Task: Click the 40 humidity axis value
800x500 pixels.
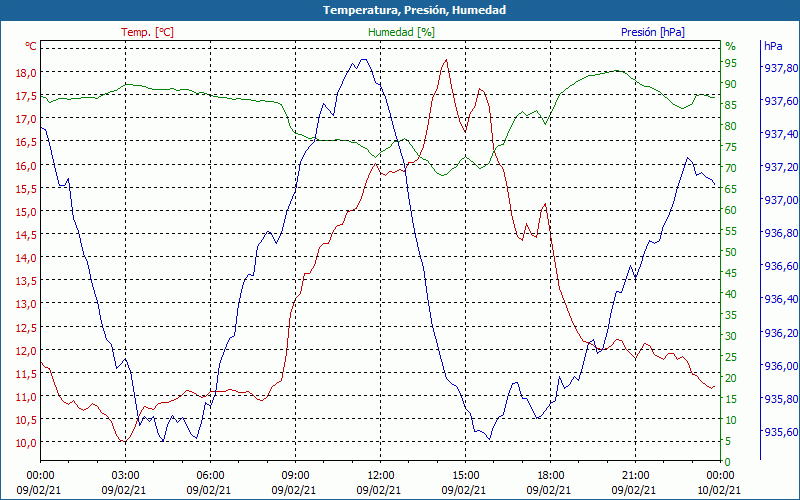Action: (x=731, y=294)
